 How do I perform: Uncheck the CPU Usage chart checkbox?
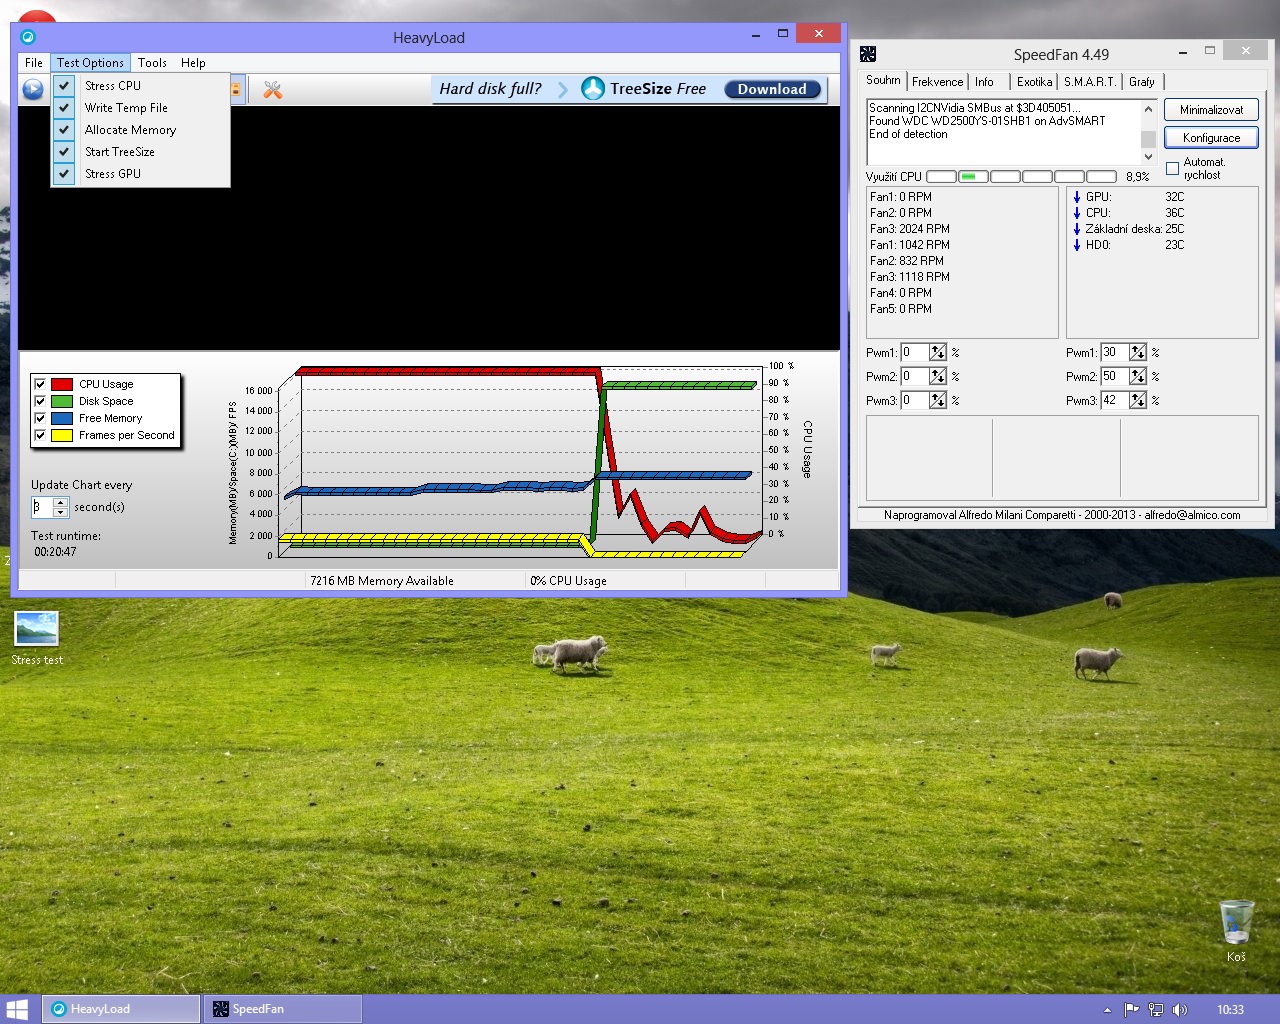click(40, 384)
